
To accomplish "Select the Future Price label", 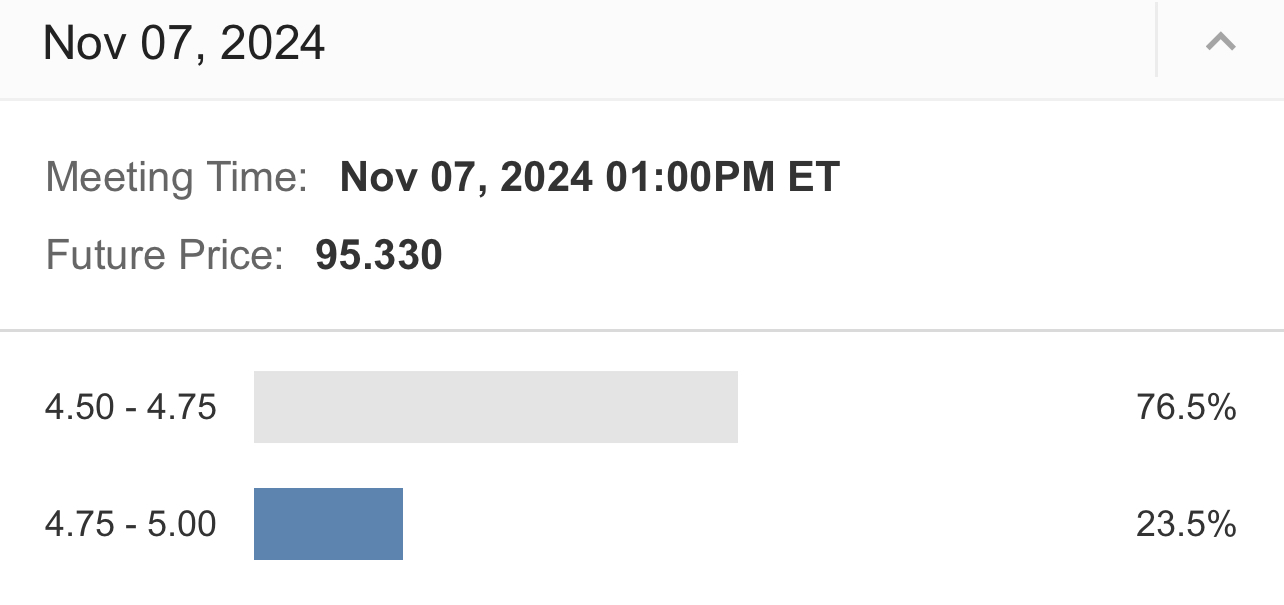I will click(165, 255).
